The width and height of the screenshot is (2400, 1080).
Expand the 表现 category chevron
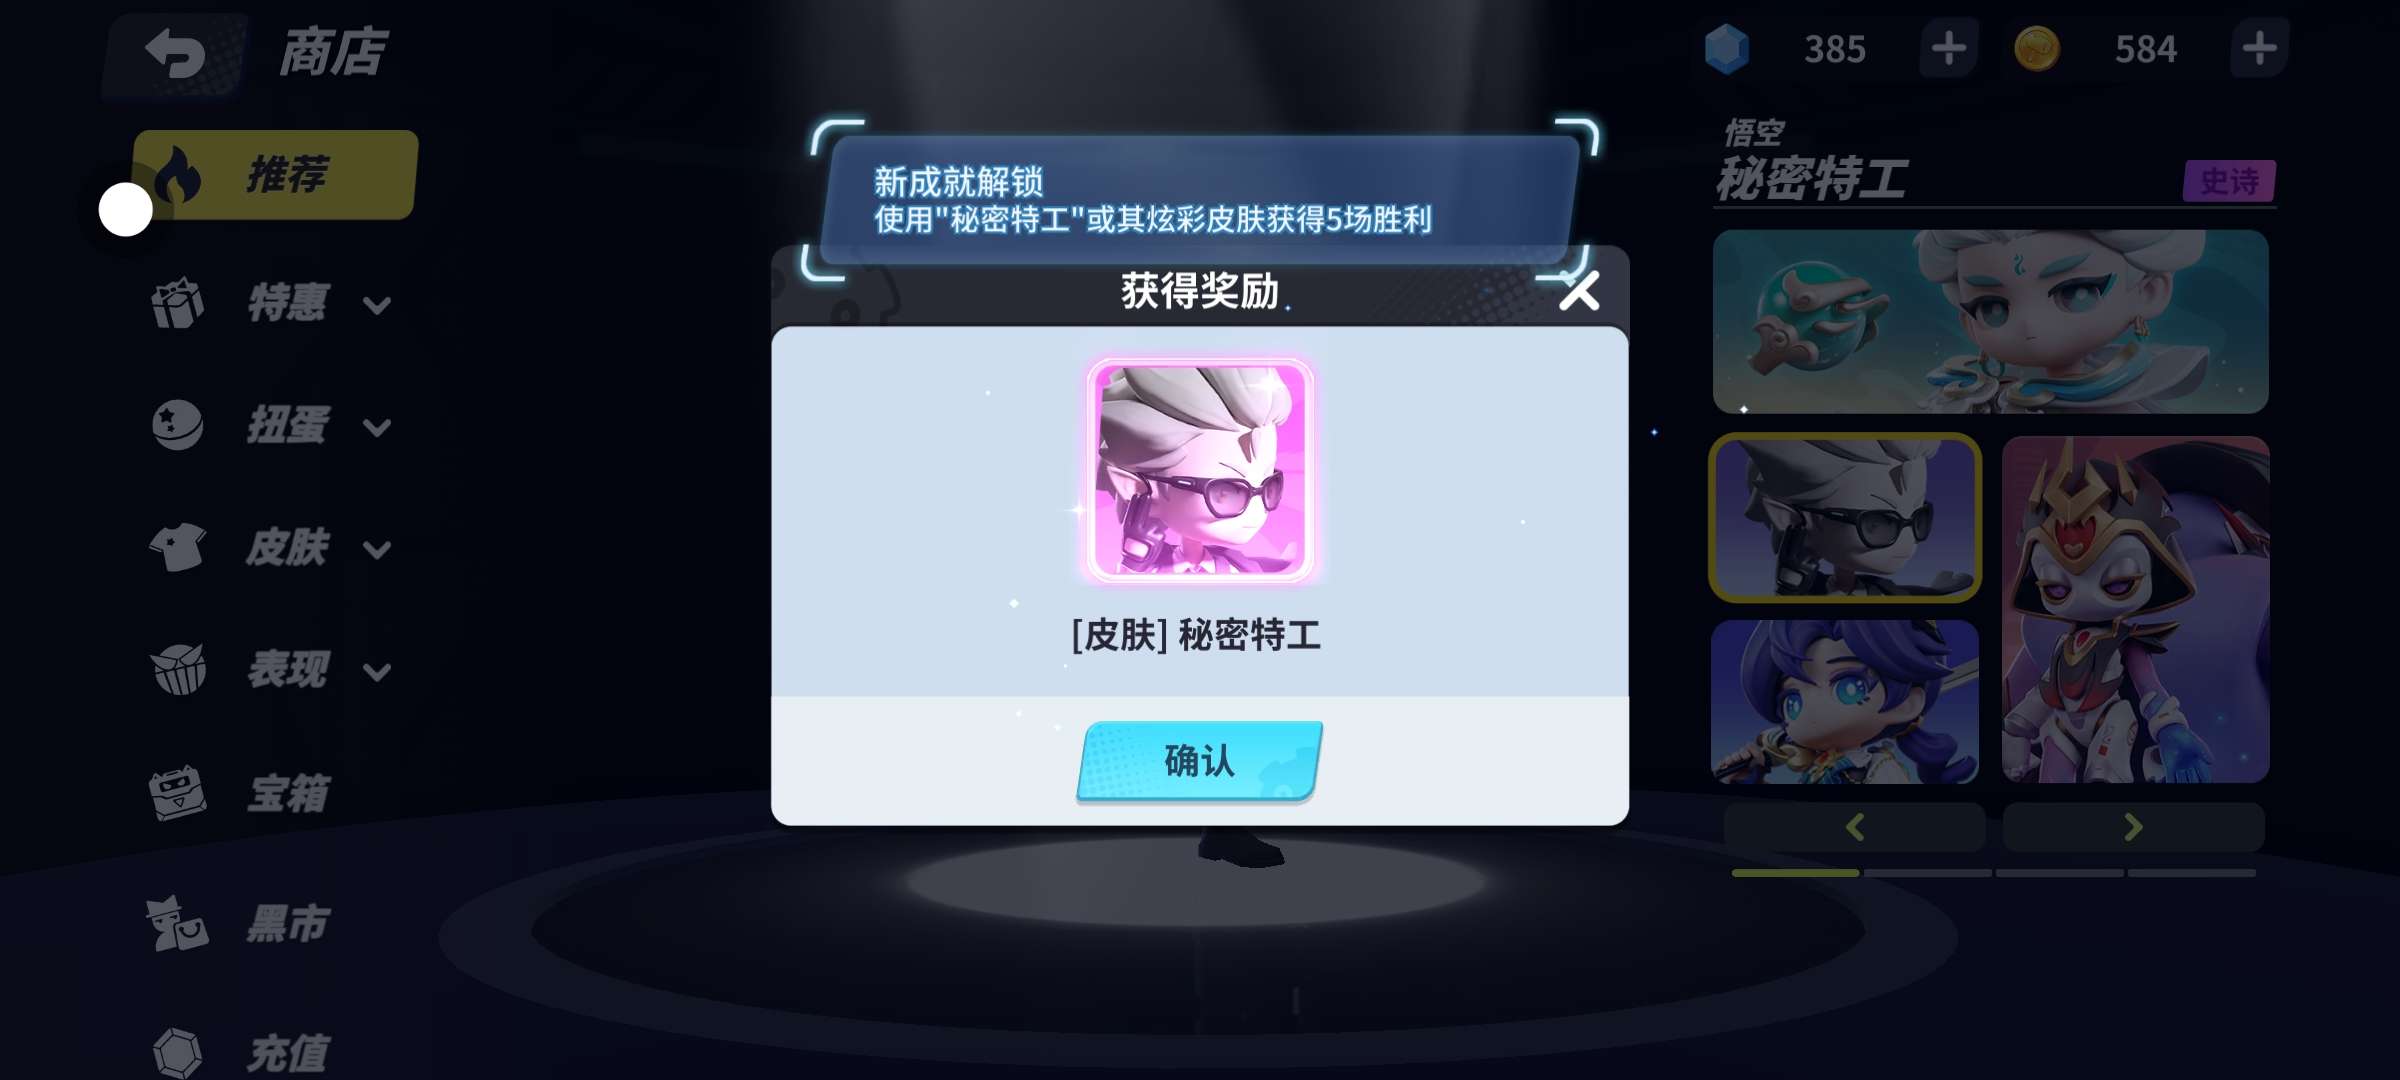(376, 672)
